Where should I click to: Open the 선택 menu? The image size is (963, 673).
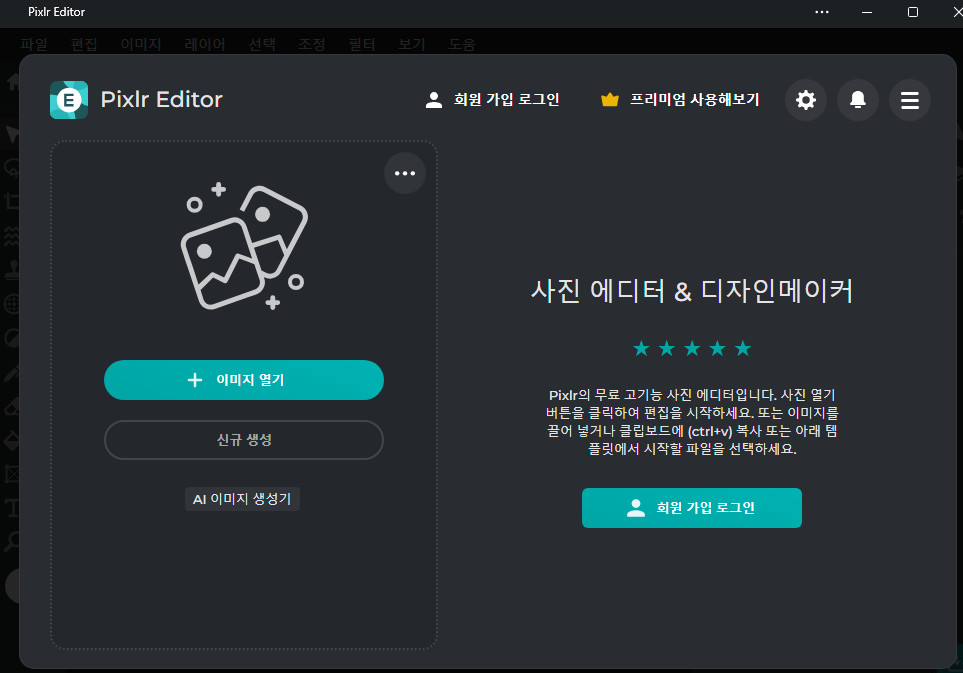coord(262,44)
